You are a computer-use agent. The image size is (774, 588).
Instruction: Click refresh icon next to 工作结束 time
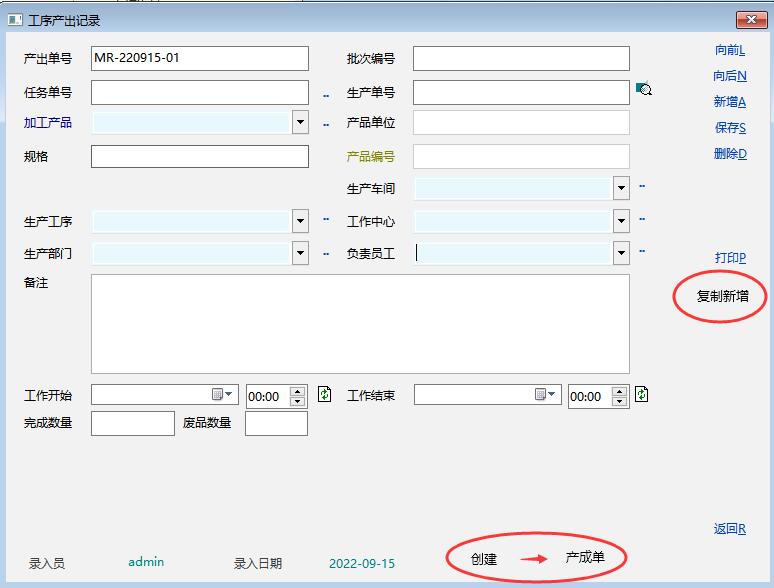click(641, 395)
